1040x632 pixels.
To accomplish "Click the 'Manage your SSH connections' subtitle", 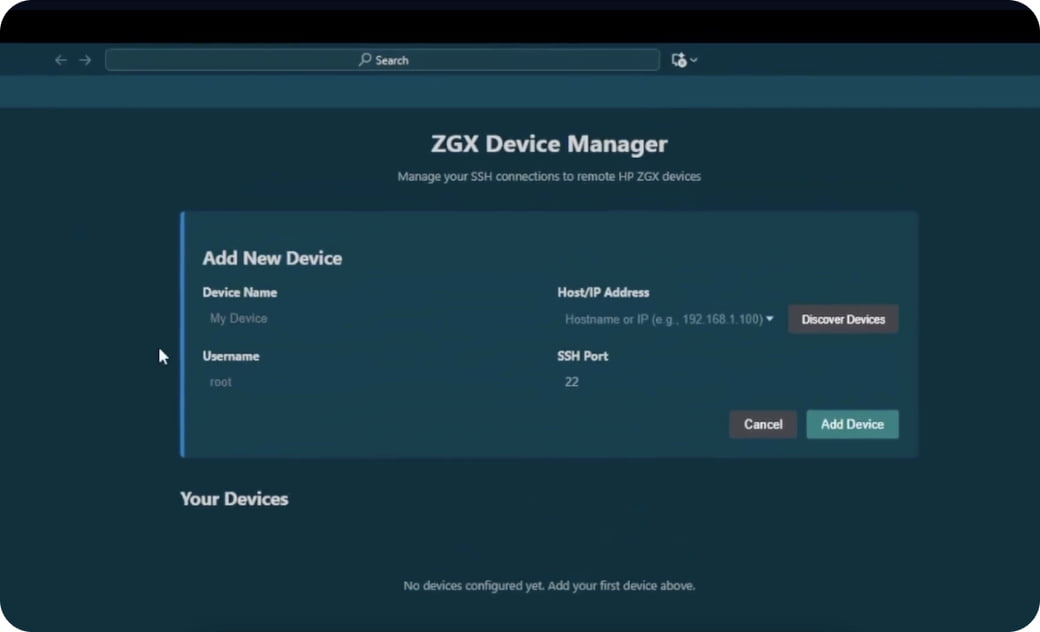I will pyautogui.click(x=549, y=176).
